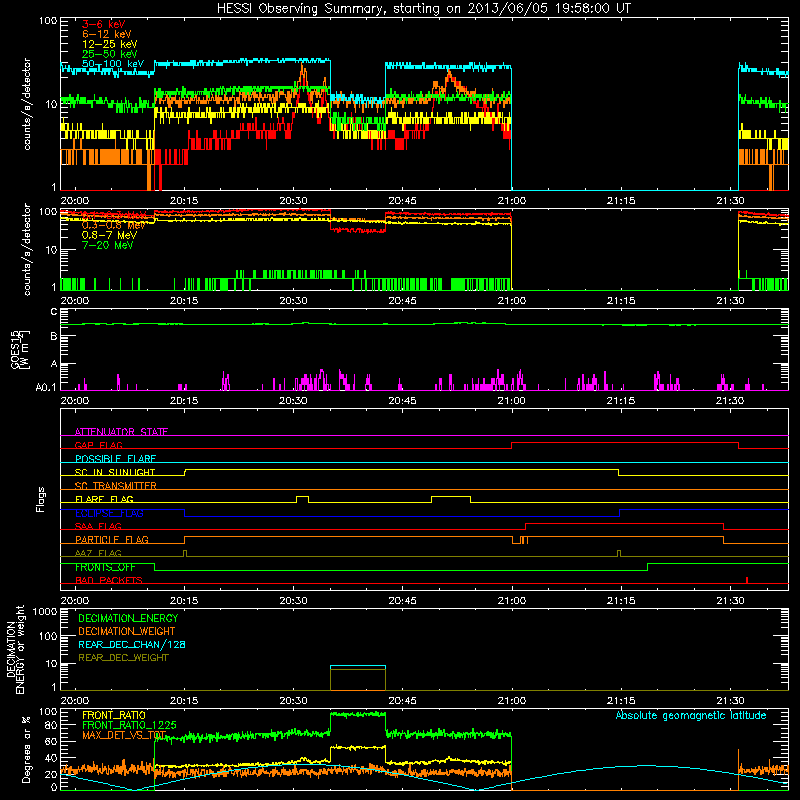The image size is (800, 800).
Task: Select the ATTENUATOR_STATE flag label
Action: pos(121,432)
